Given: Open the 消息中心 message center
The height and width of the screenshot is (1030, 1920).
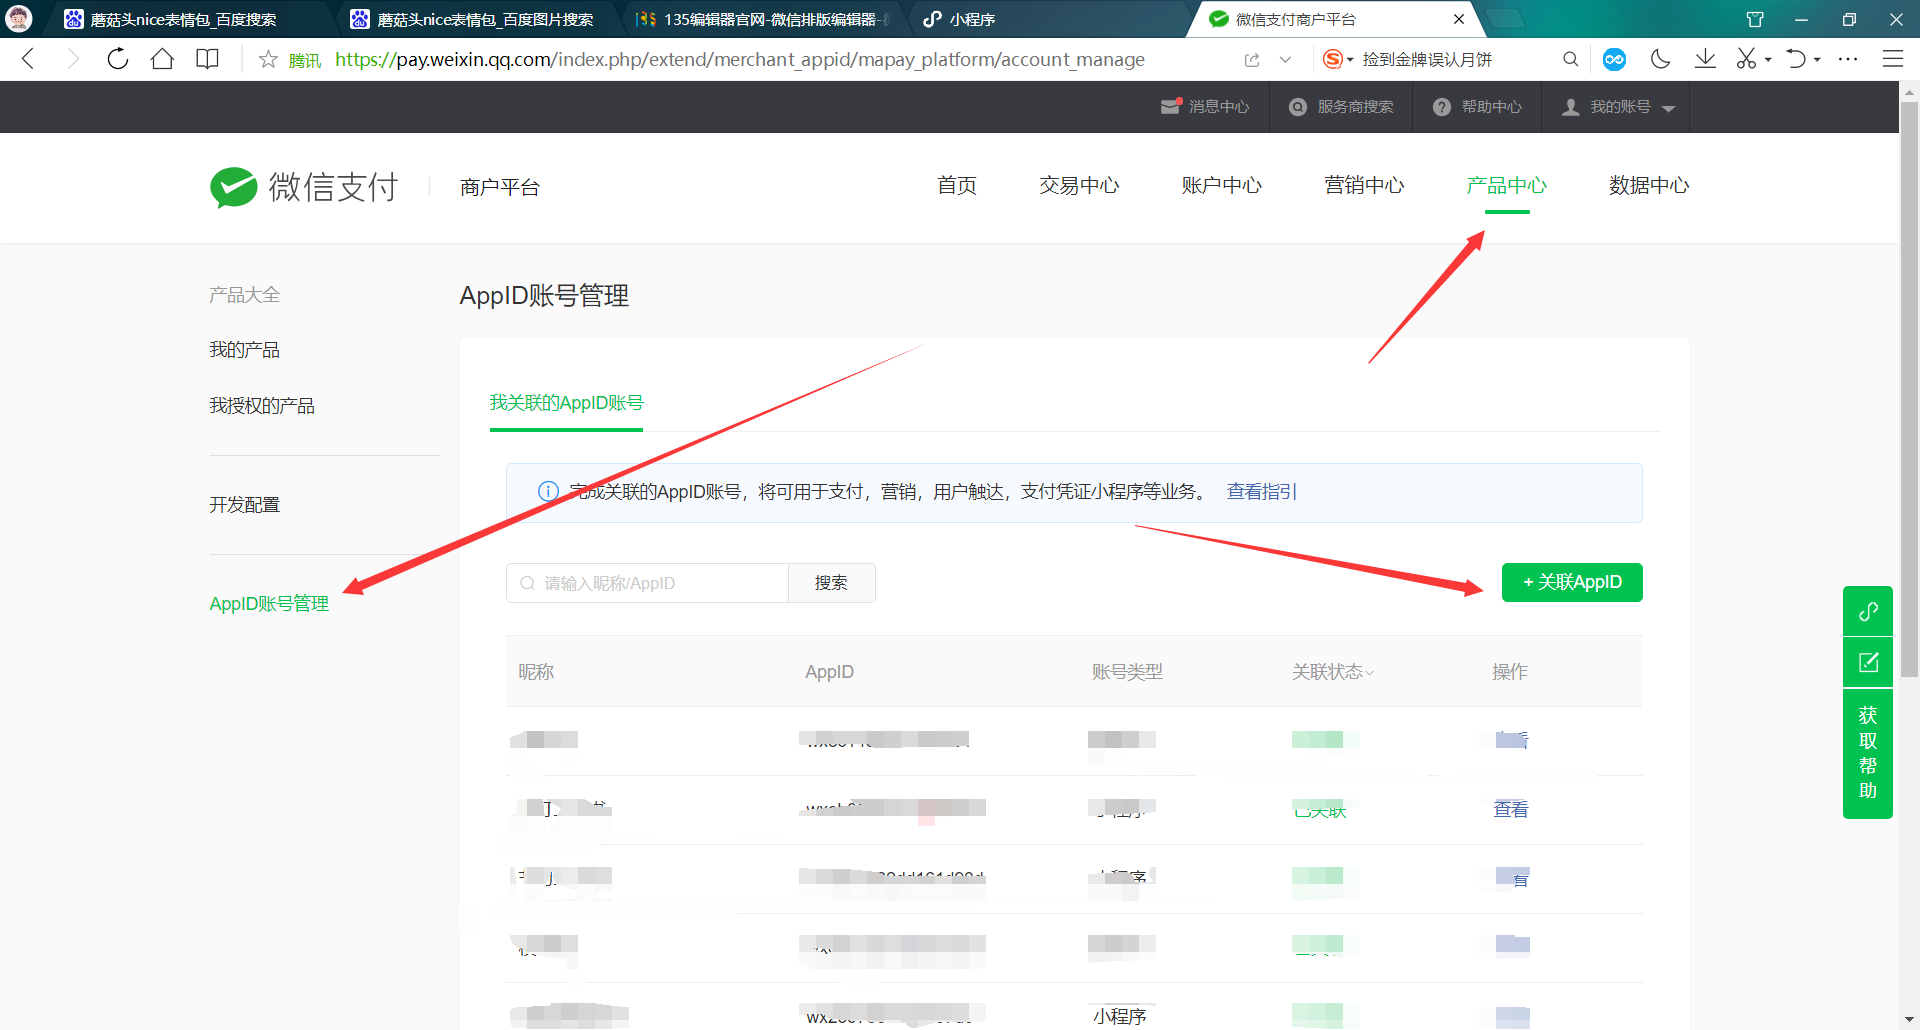Looking at the screenshot, I should 1205,107.
